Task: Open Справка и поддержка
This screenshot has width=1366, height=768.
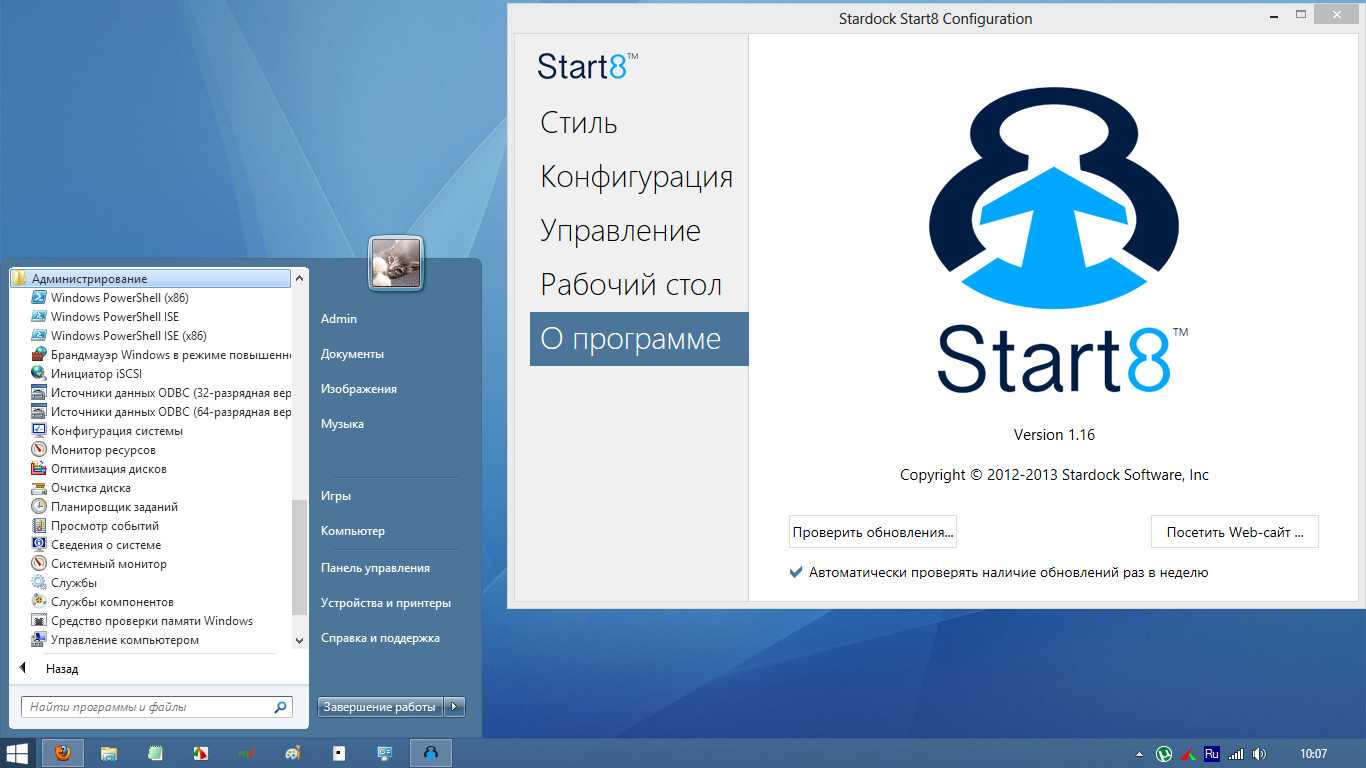Action: click(x=380, y=638)
